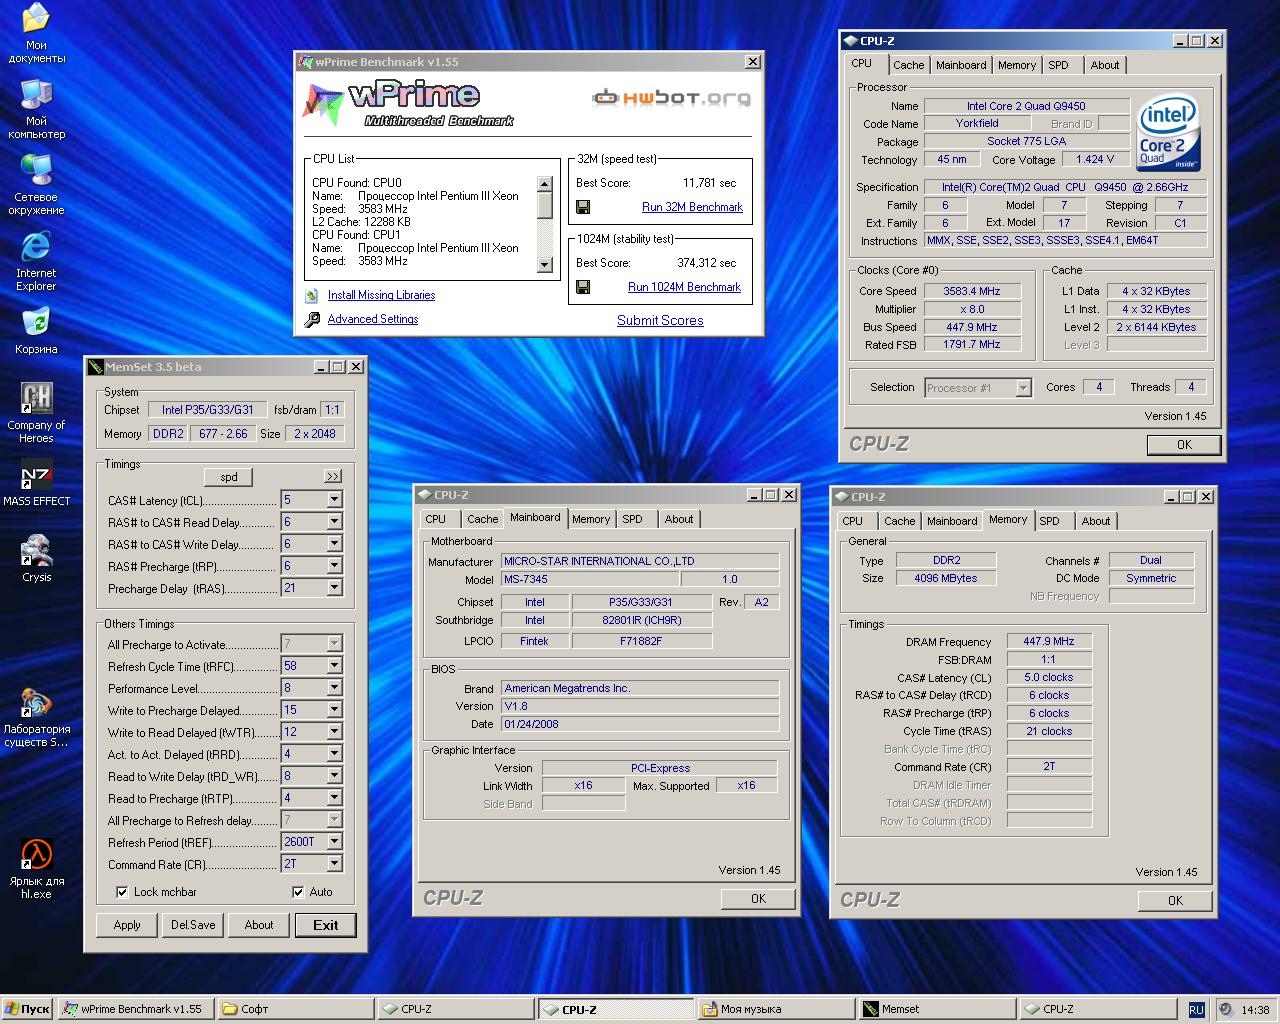Screen dimensions: 1280x1024
Task: Expand MemSet with the >> button
Action: click(x=333, y=476)
